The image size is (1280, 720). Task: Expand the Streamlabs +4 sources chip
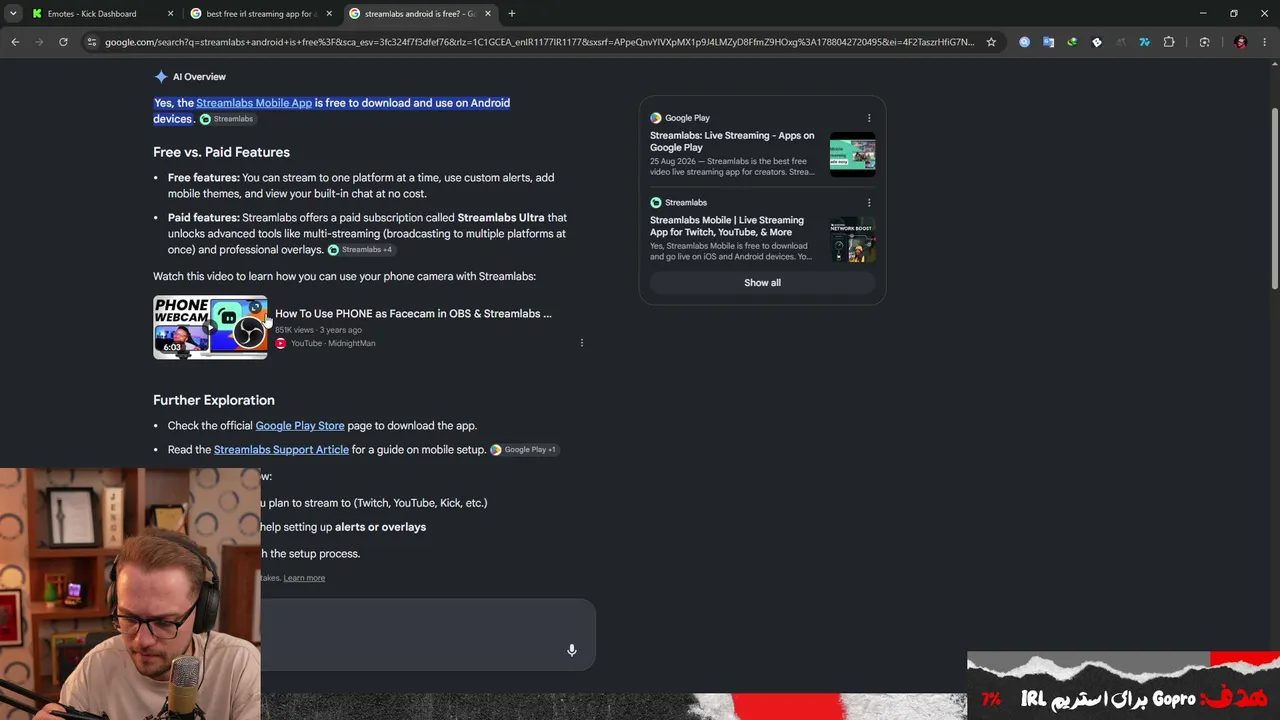click(x=361, y=250)
